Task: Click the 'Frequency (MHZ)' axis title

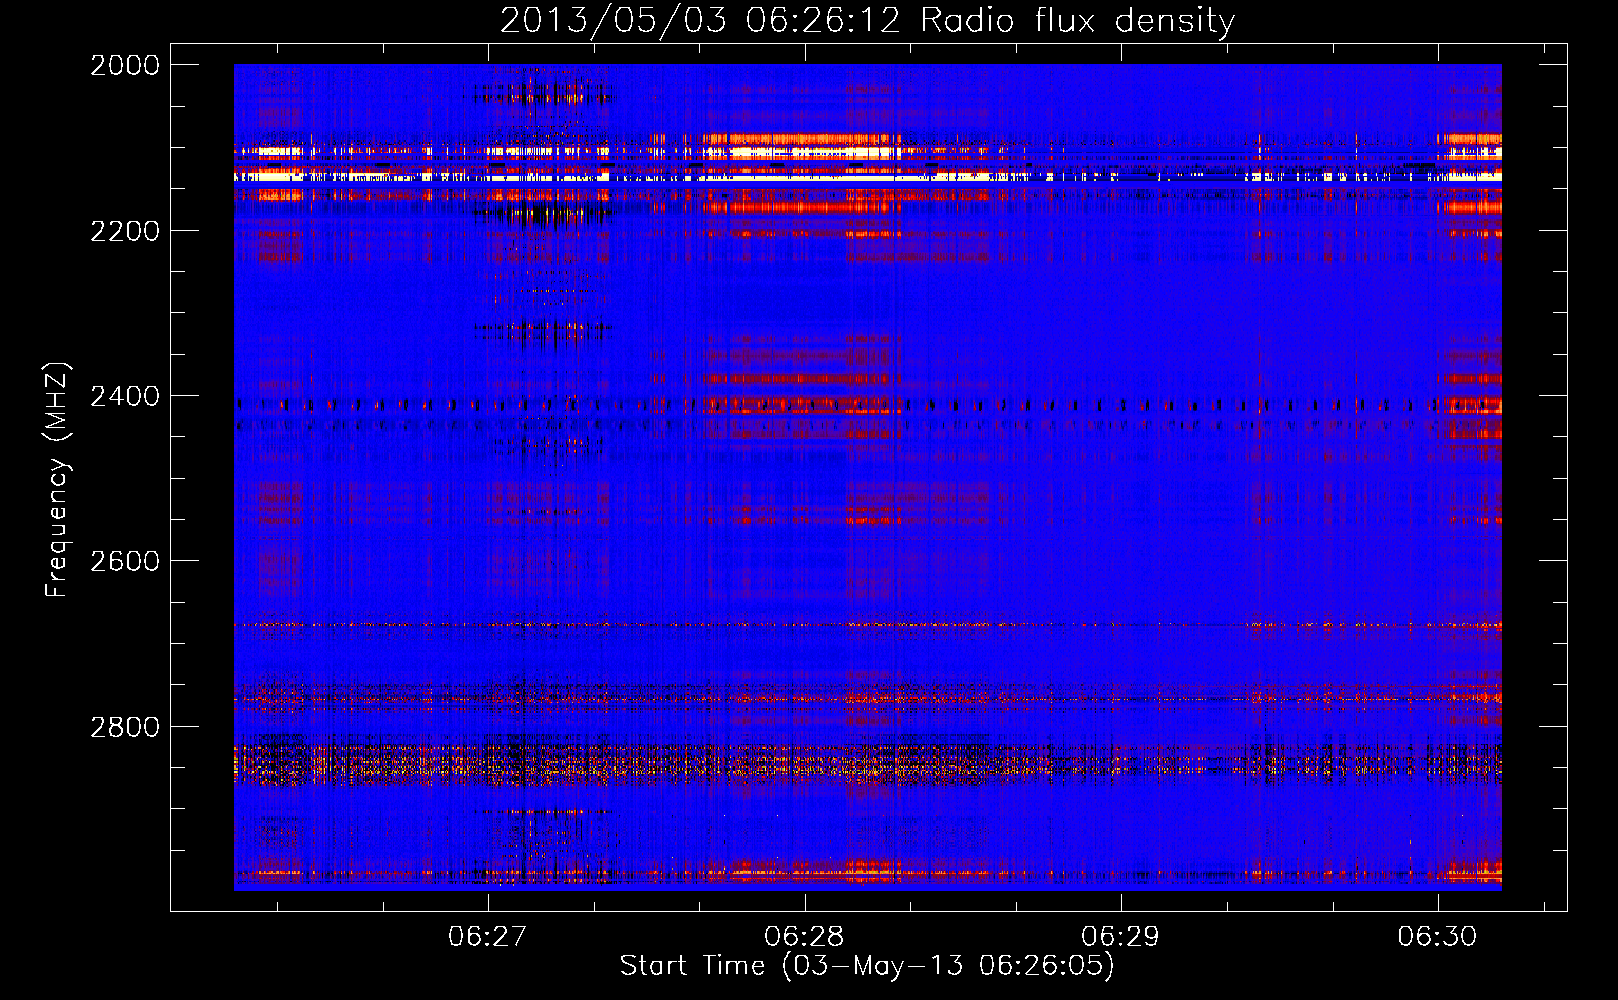Action: pyautogui.click(x=57, y=480)
